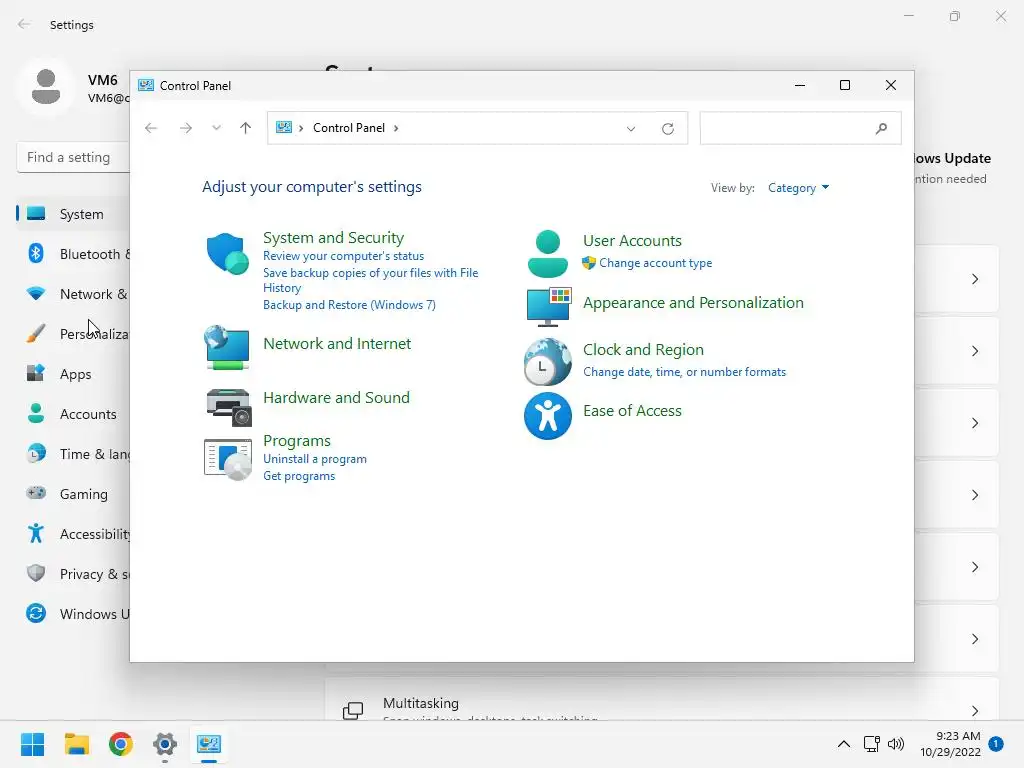The height and width of the screenshot is (768, 1024).
Task: Go up one level in Control Panel
Action: click(x=246, y=128)
